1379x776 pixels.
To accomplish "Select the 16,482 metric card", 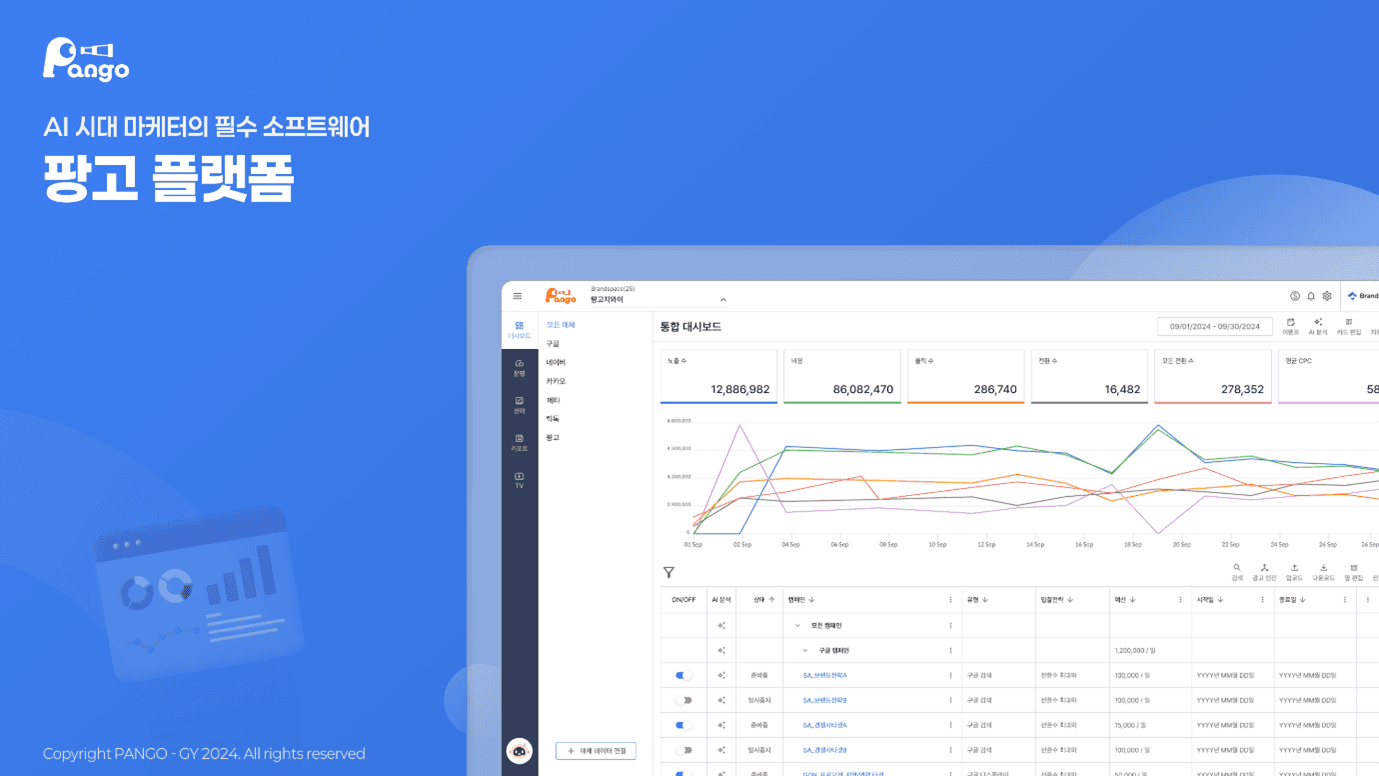I will pos(1089,376).
